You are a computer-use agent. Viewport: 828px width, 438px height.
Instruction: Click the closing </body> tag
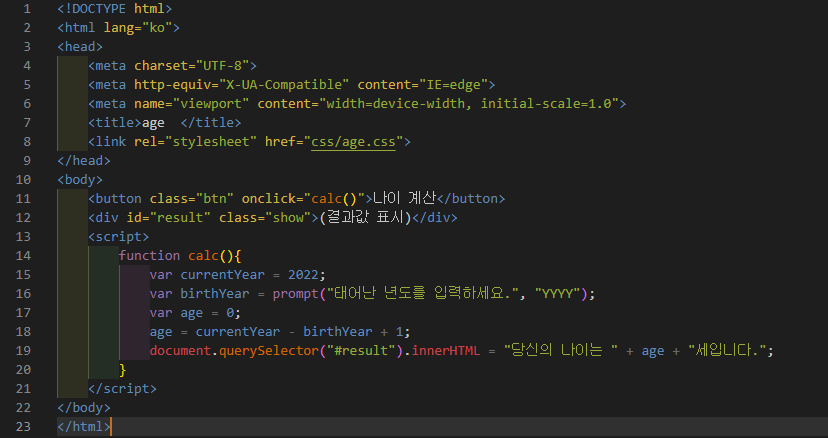click(84, 408)
